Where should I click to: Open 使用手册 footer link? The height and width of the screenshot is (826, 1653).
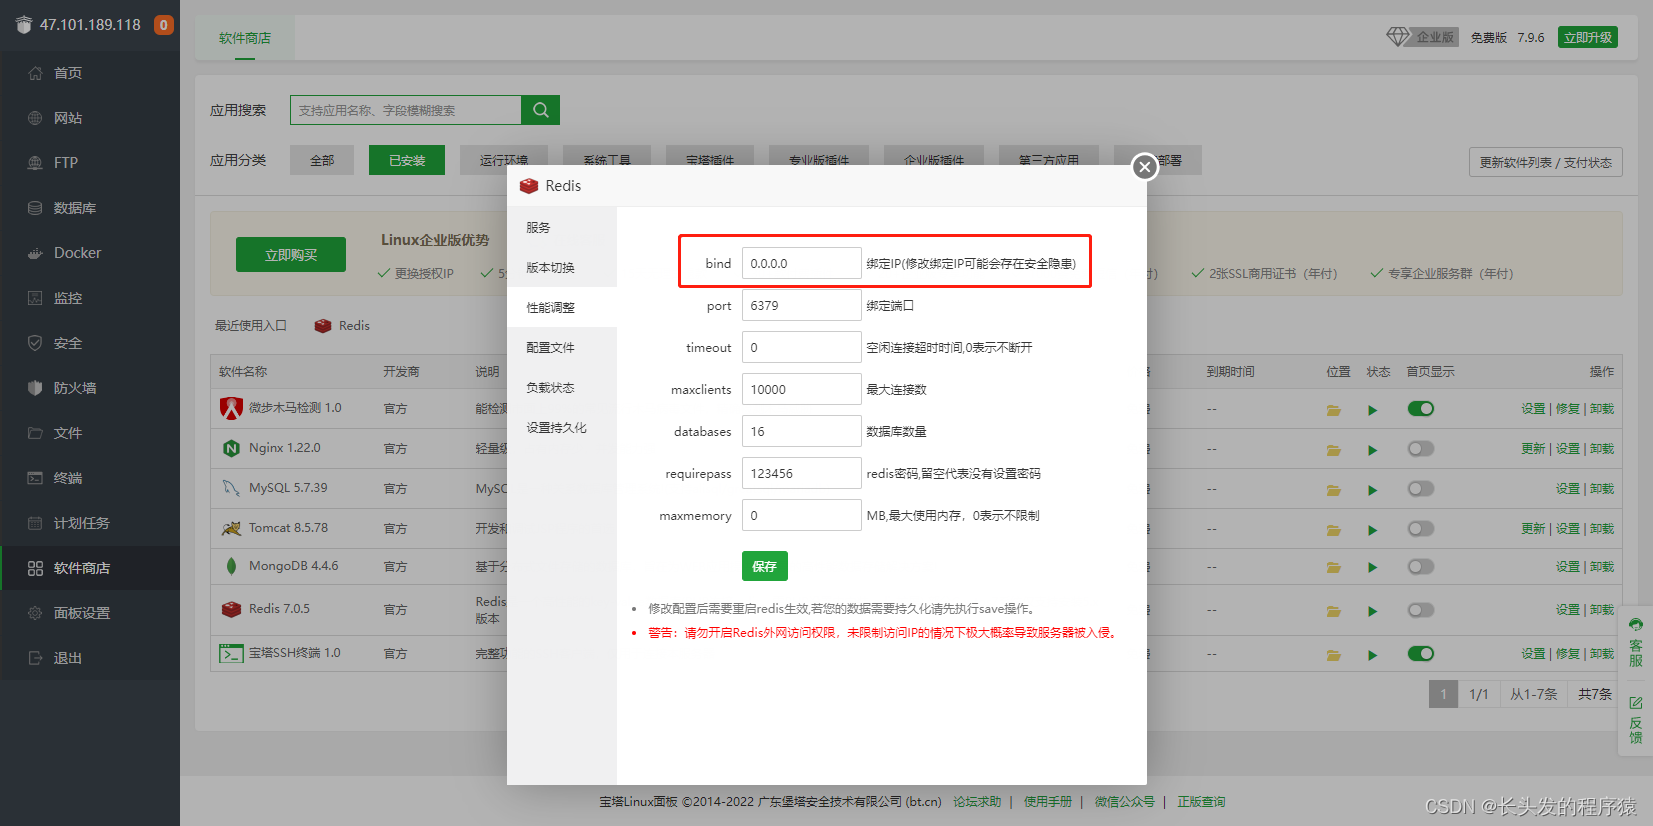point(1047,802)
